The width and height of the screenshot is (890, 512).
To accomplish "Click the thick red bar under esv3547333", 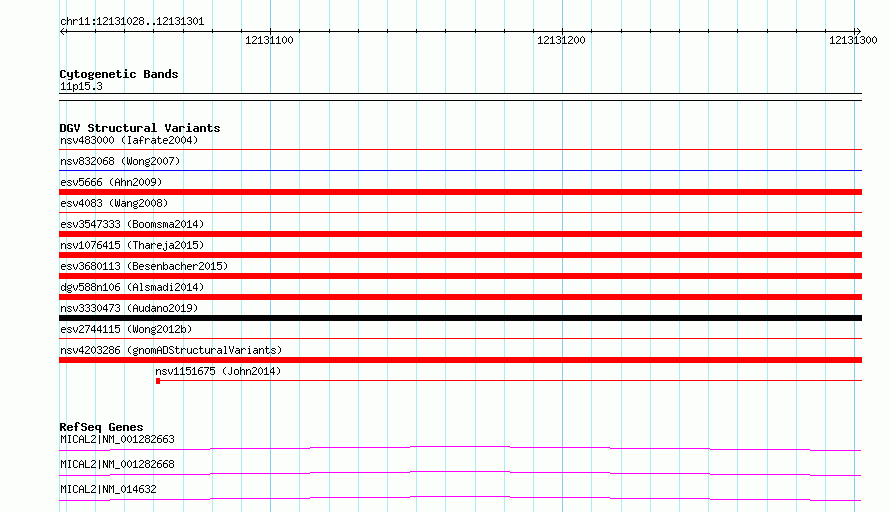I will (x=460, y=234).
